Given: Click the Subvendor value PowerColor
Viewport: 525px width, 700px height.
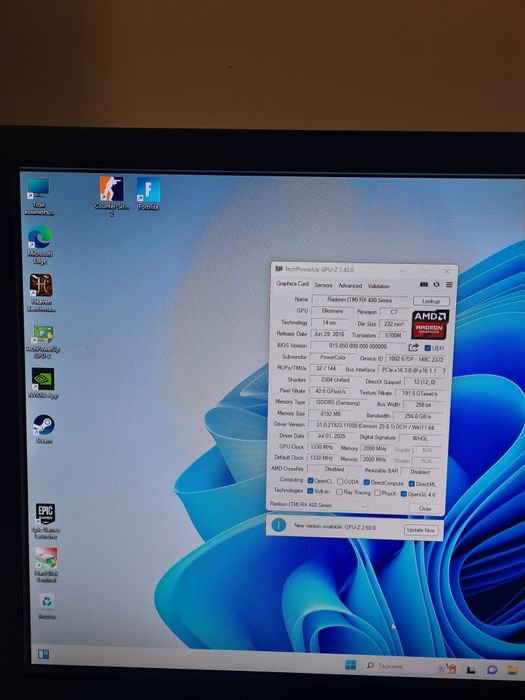Looking at the screenshot, I should pos(333,357).
